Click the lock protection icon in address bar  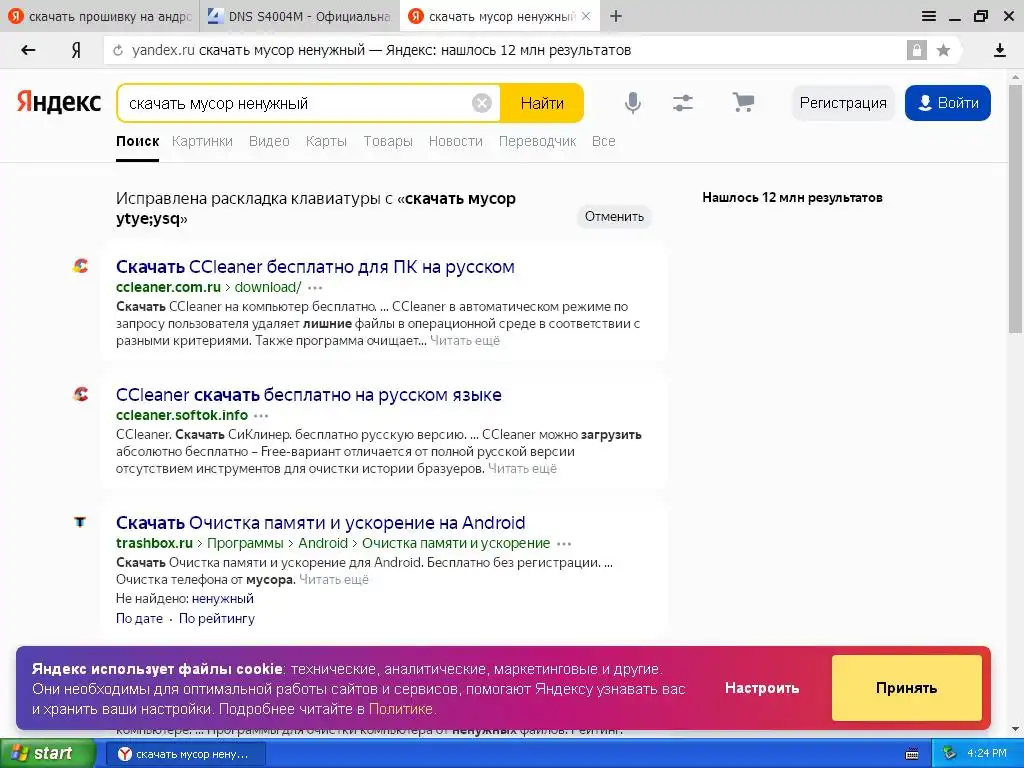[916, 50]
